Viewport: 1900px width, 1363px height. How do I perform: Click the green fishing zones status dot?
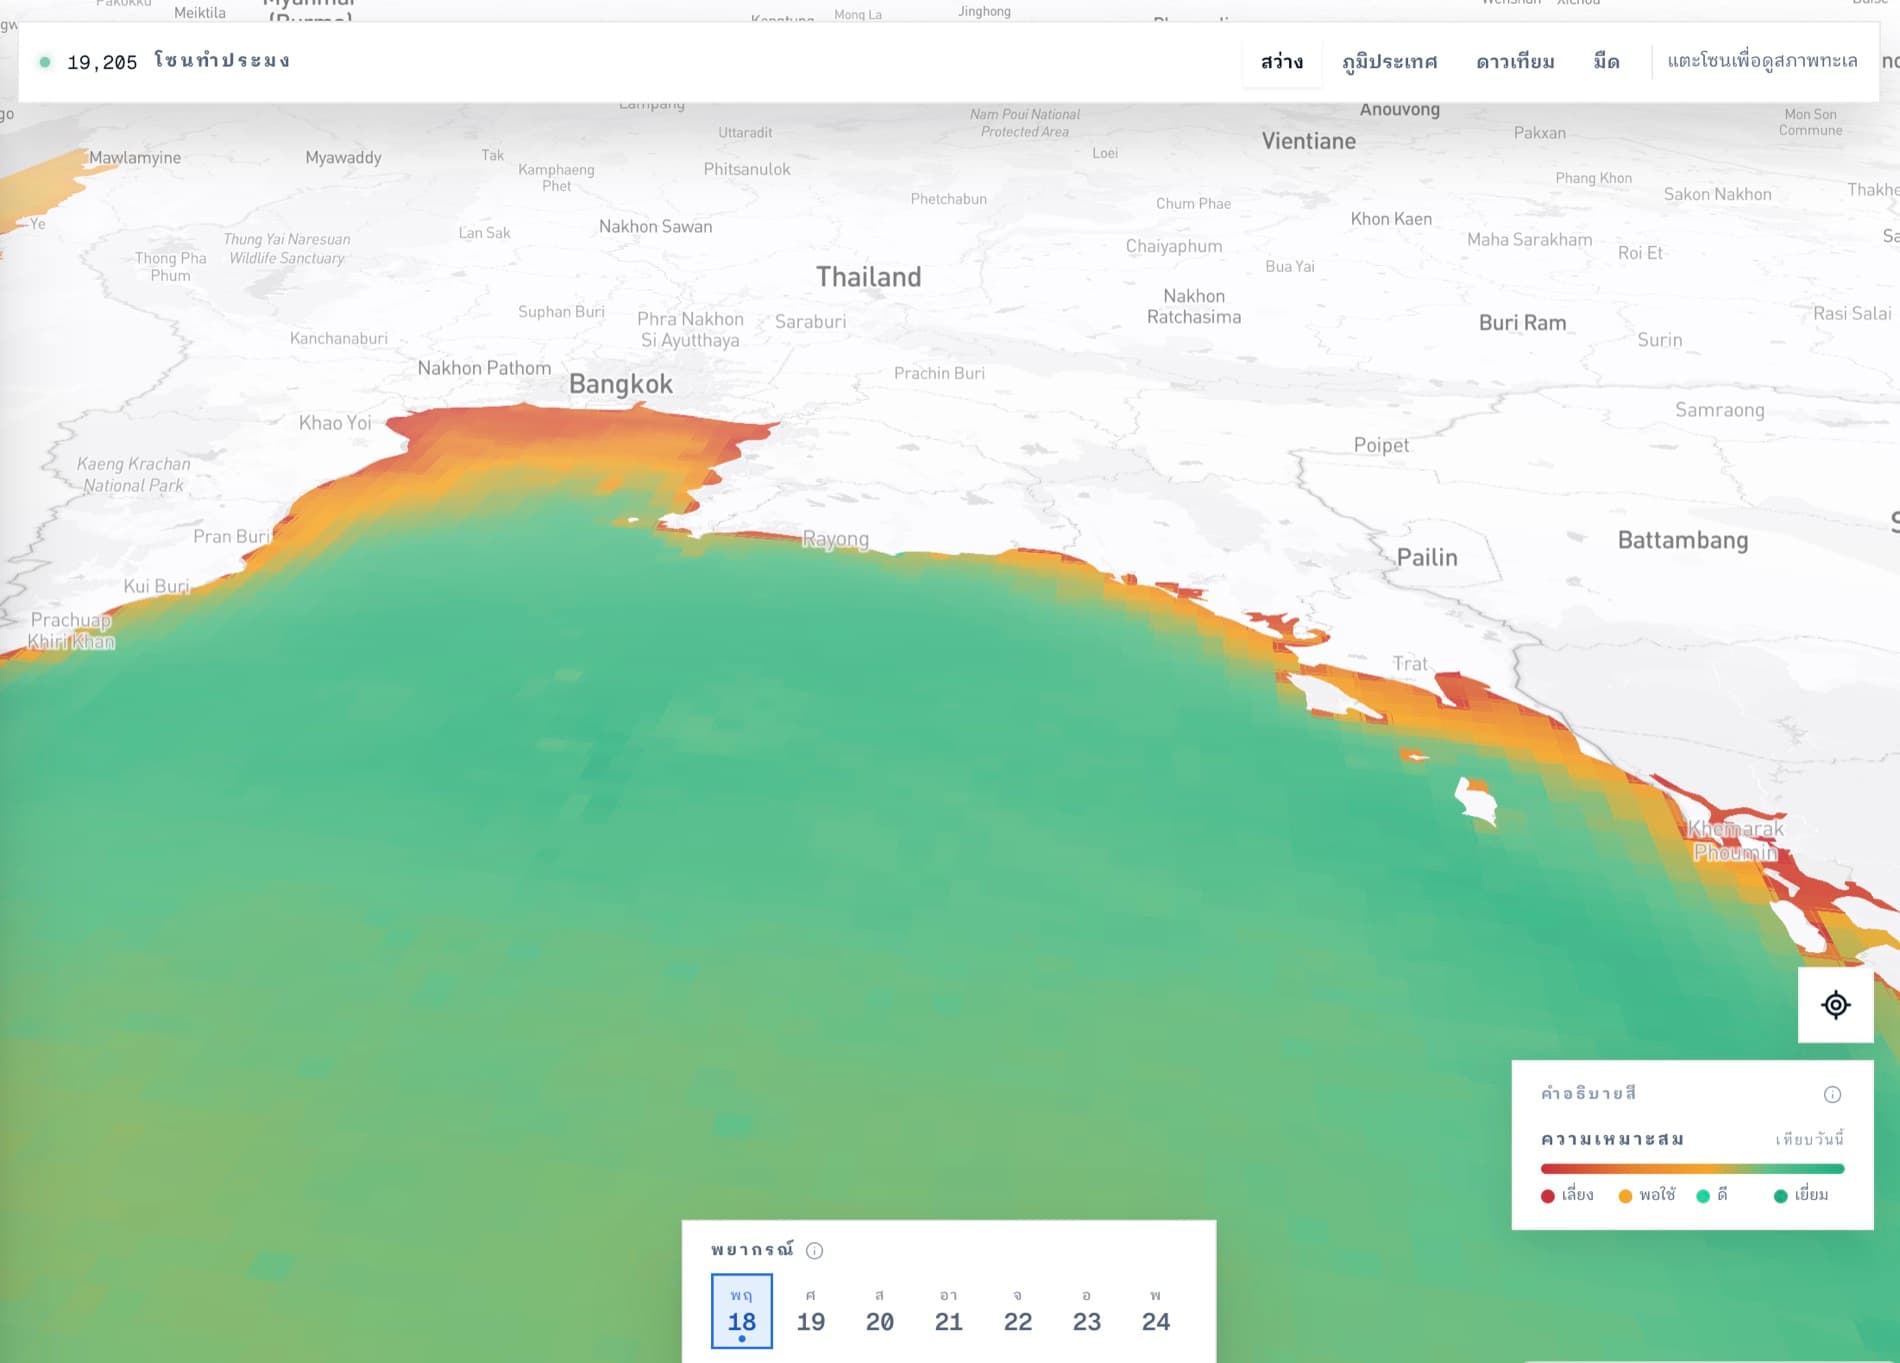[45, 62]
